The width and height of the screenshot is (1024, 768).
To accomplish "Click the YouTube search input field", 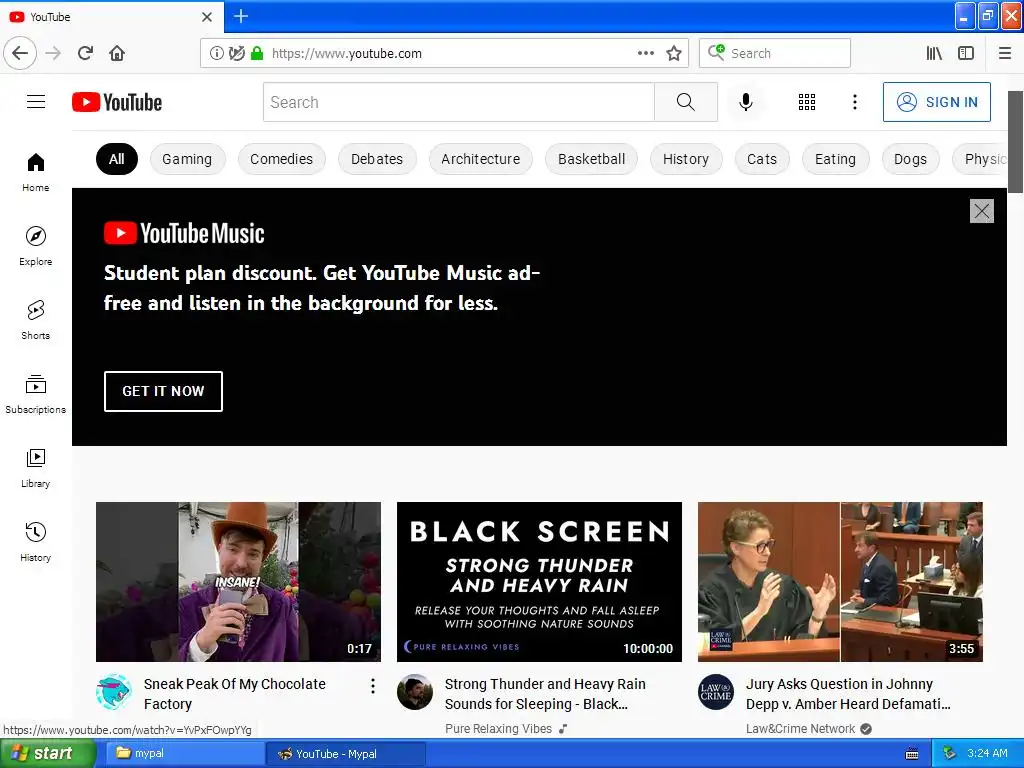I will (x=458, y=102).
